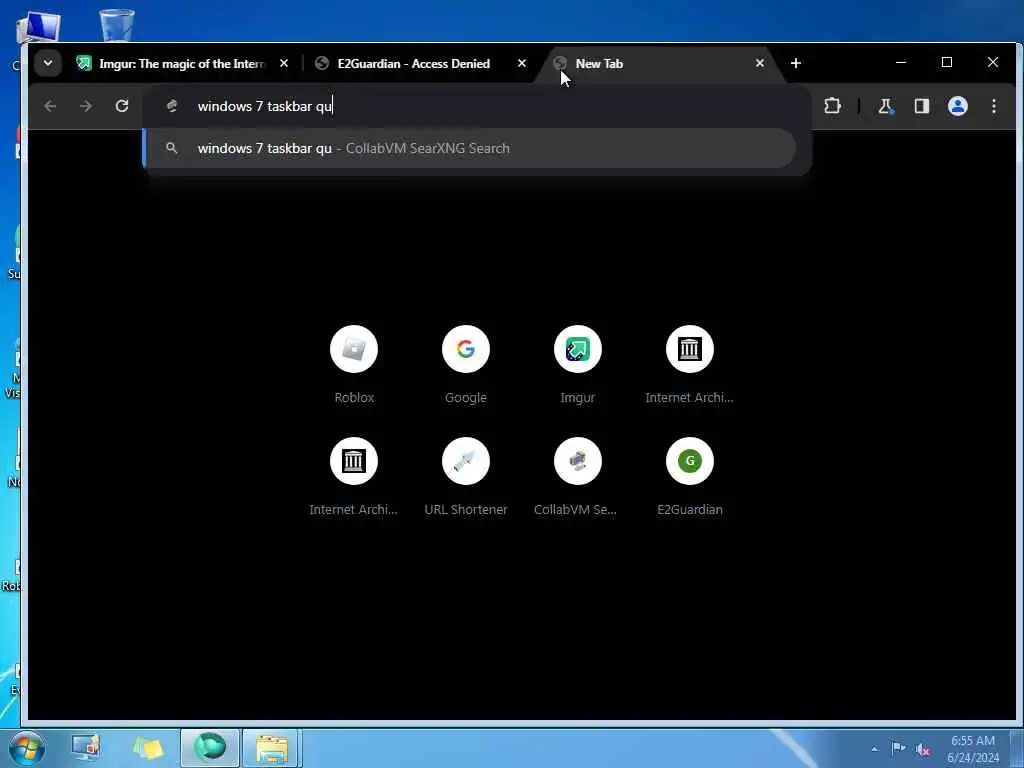The height and width of the screenshot is (768, 1024).
Task: Minimize the browser window
Action: pyautogui.click(x=901, y=63)
